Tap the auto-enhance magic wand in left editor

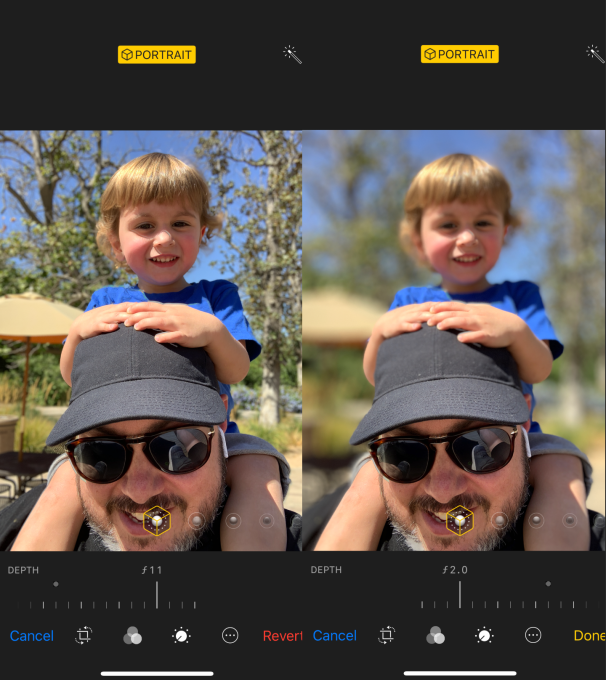point(292,55)
